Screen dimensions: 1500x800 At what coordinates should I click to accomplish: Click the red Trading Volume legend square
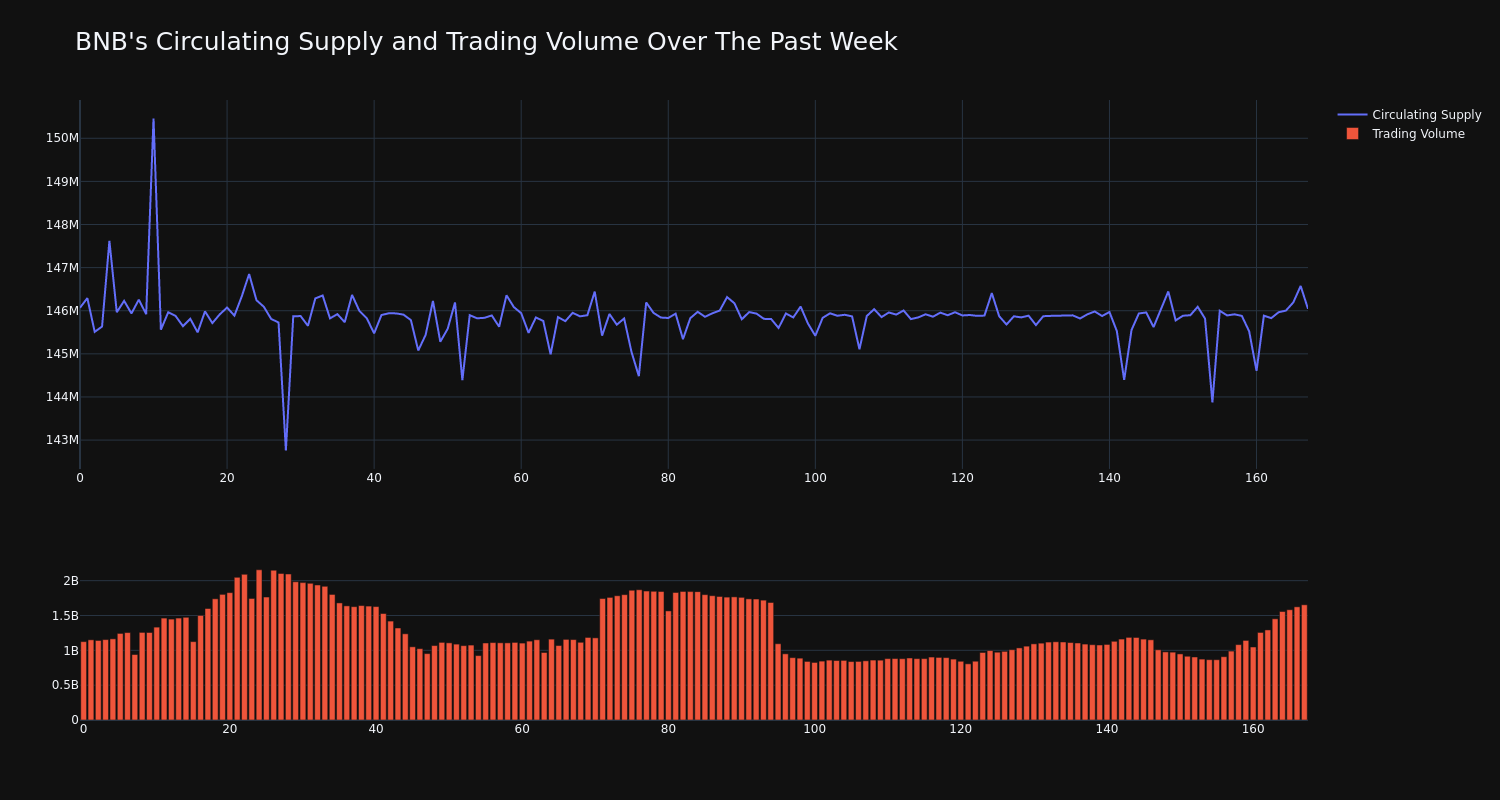tap(1352, 134)
